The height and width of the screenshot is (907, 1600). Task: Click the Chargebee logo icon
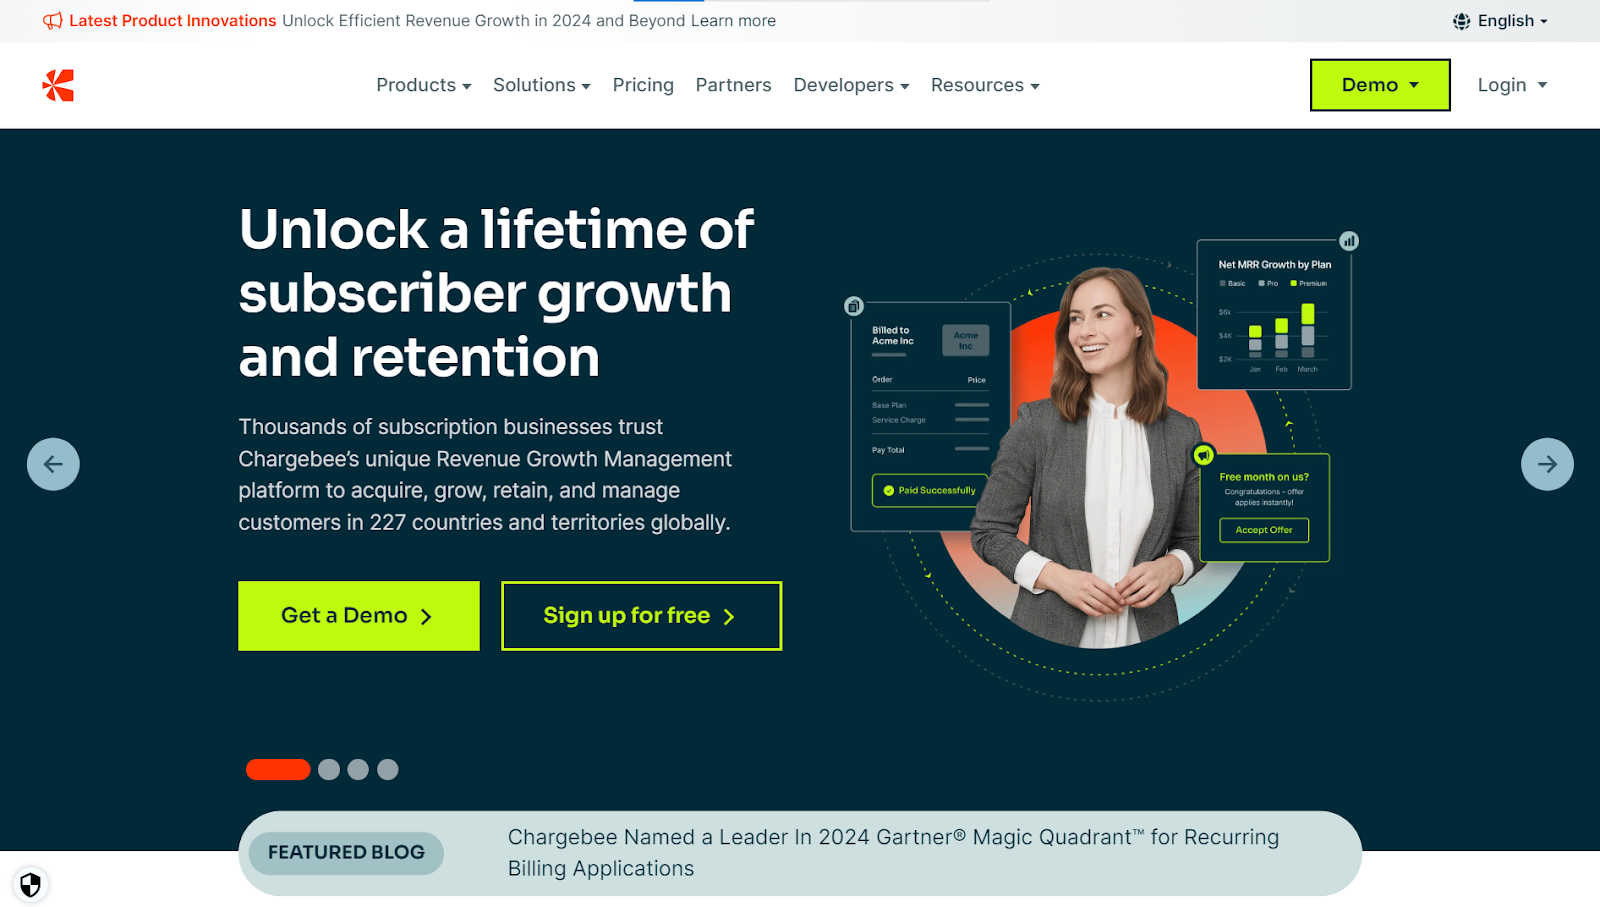tap(58, 85)
